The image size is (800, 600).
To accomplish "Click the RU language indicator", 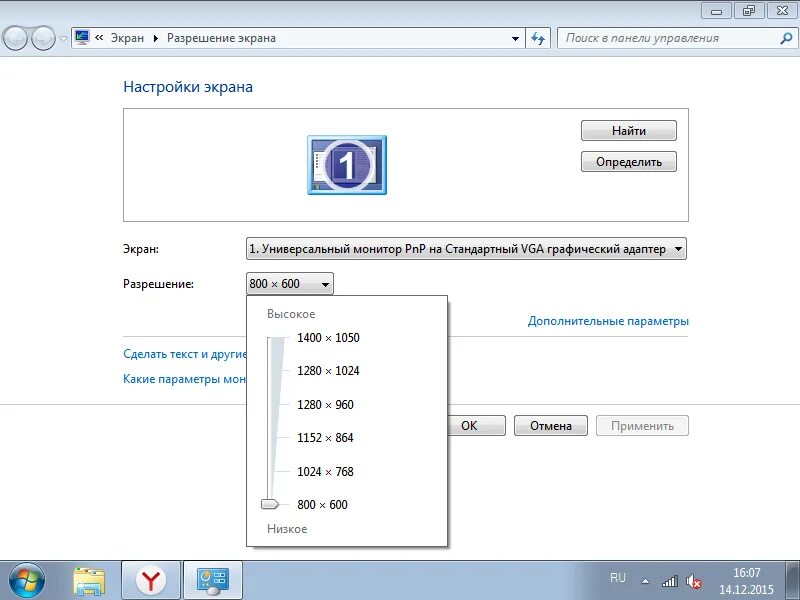I will click(x=617, y=578).
